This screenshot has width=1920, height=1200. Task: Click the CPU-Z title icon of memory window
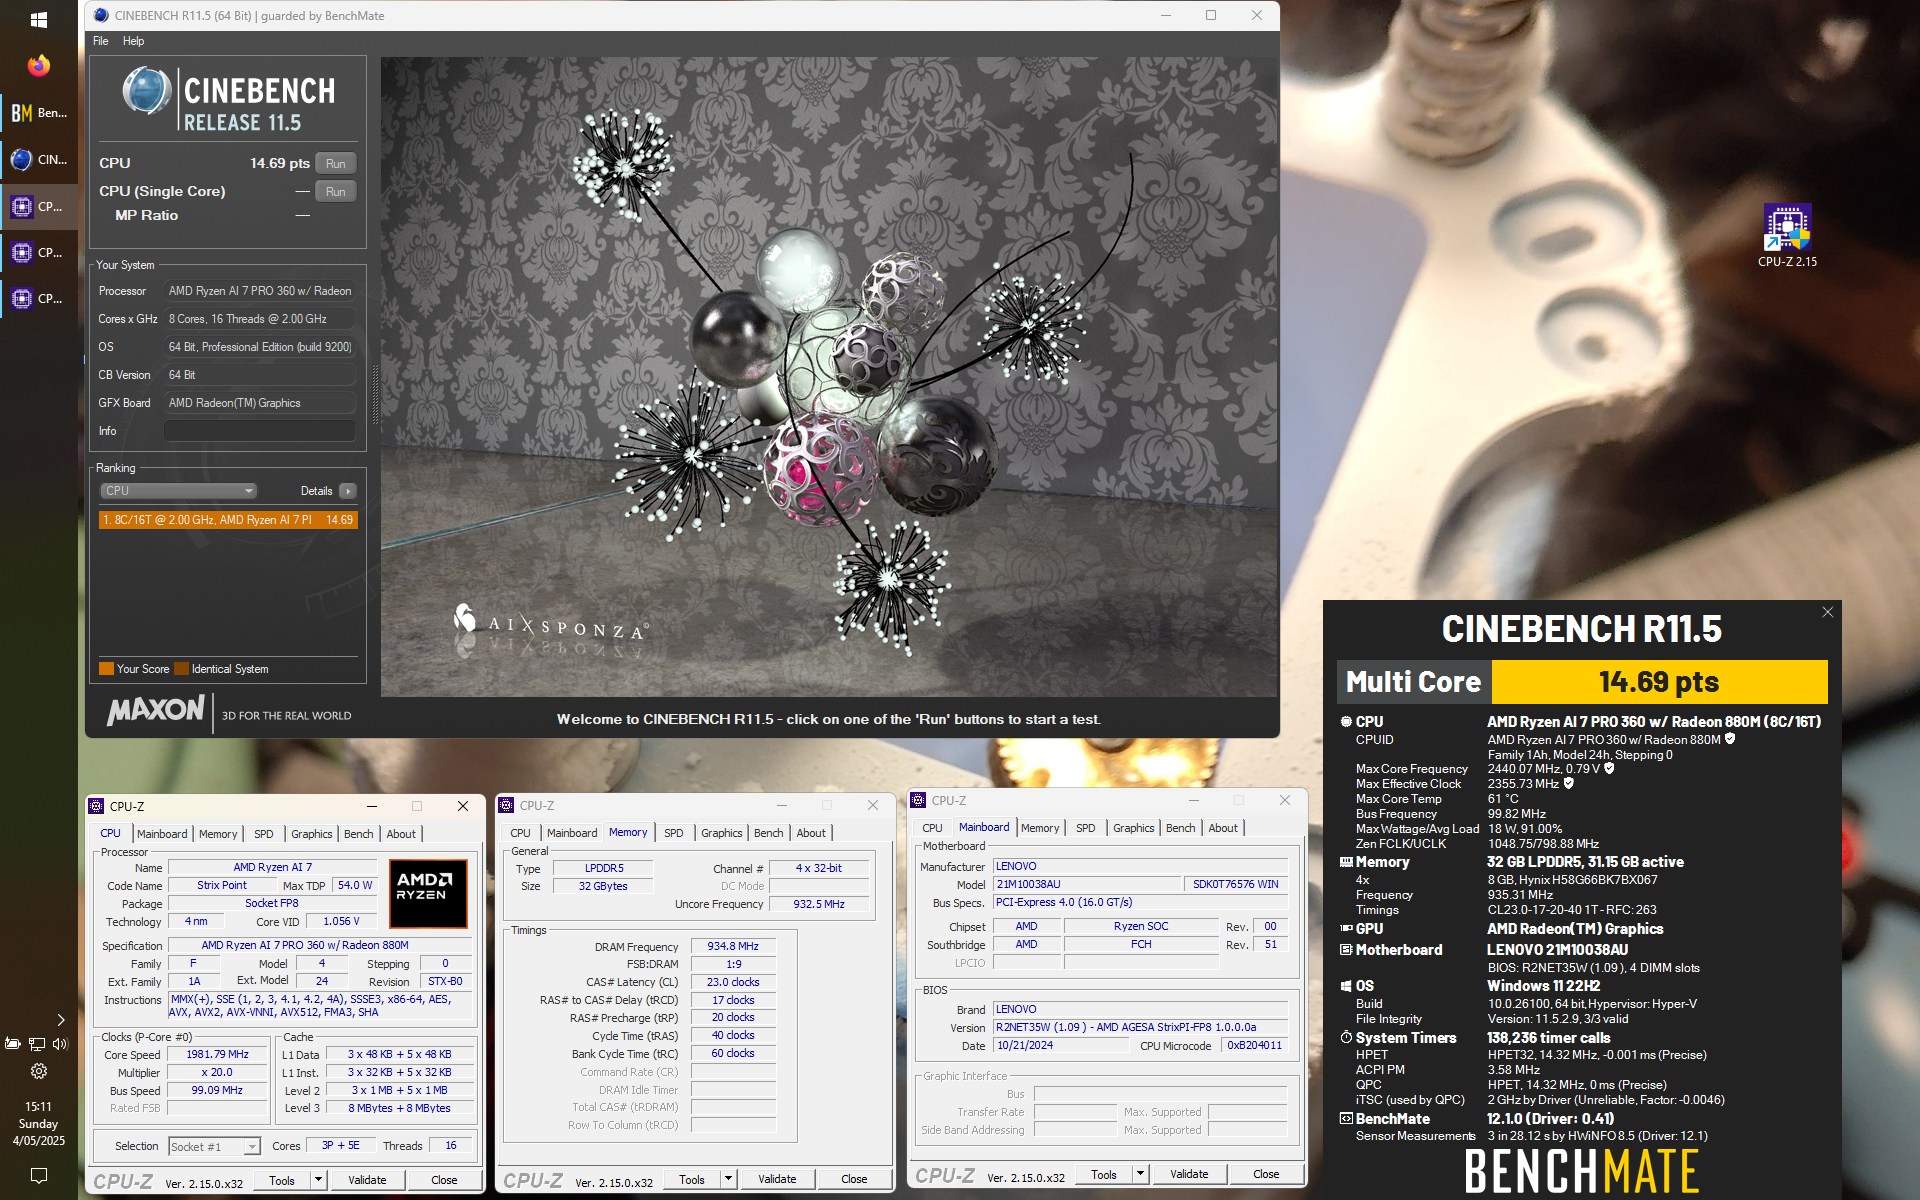pyautogui.click(x=506, y=805)
